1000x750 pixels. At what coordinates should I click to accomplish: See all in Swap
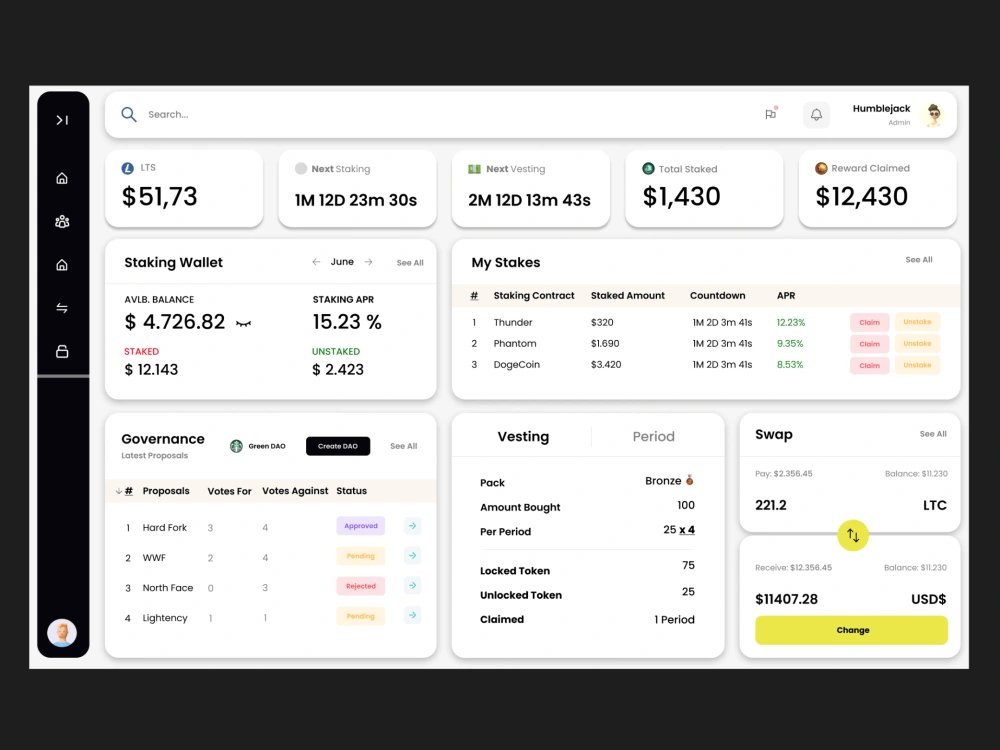tap(933, 434)
